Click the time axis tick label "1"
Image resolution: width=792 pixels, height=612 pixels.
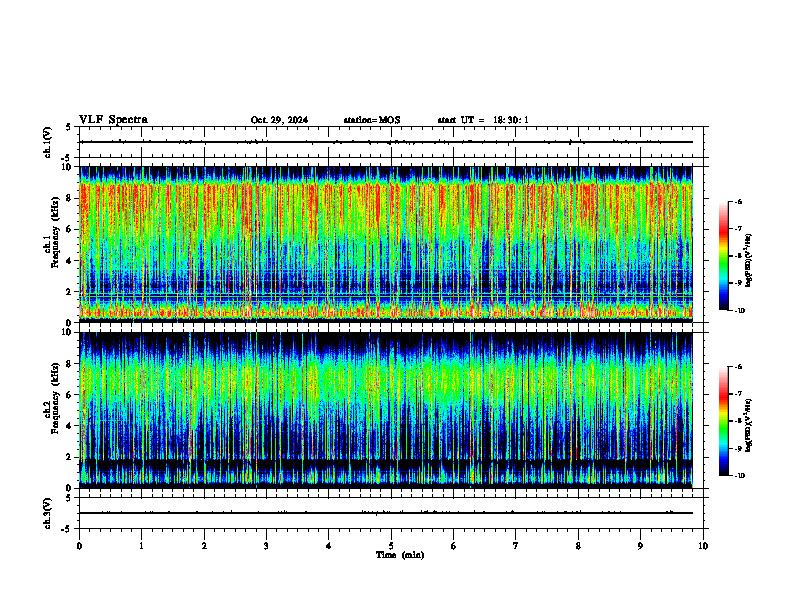tap(141, 546)
